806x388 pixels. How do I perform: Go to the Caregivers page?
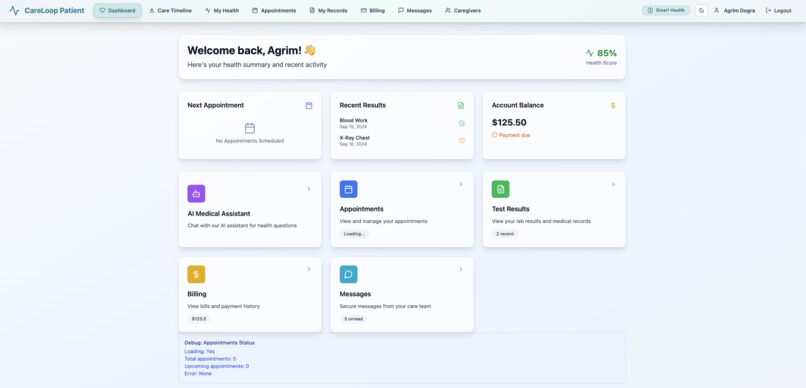(x=463, y=10)
